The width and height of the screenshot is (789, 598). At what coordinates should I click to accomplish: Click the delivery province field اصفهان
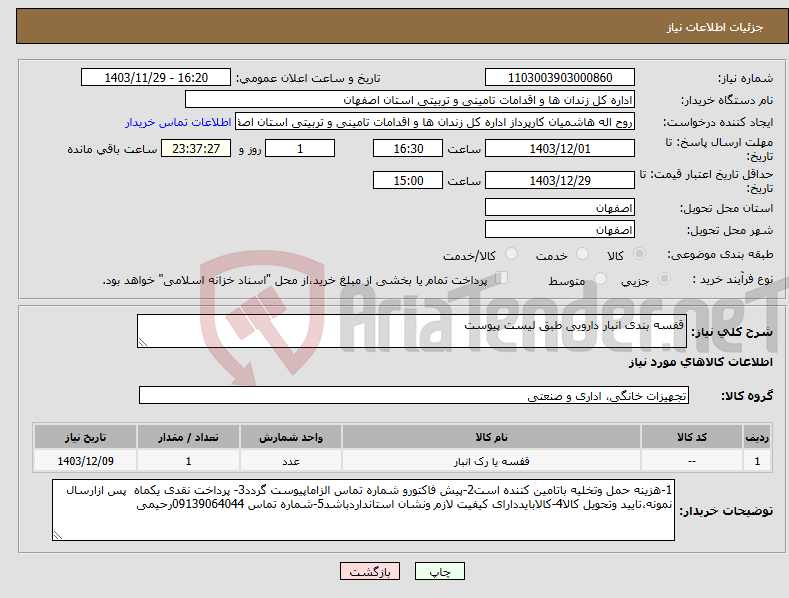(x=560, y=207)
